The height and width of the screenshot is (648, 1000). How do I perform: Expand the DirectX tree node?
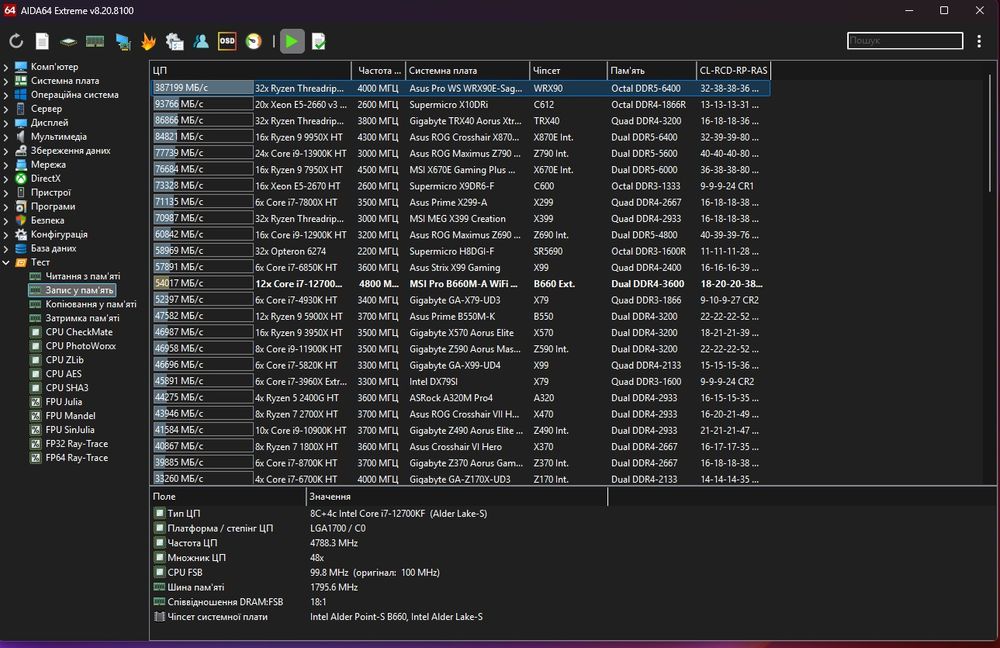[x=7, y=179]
